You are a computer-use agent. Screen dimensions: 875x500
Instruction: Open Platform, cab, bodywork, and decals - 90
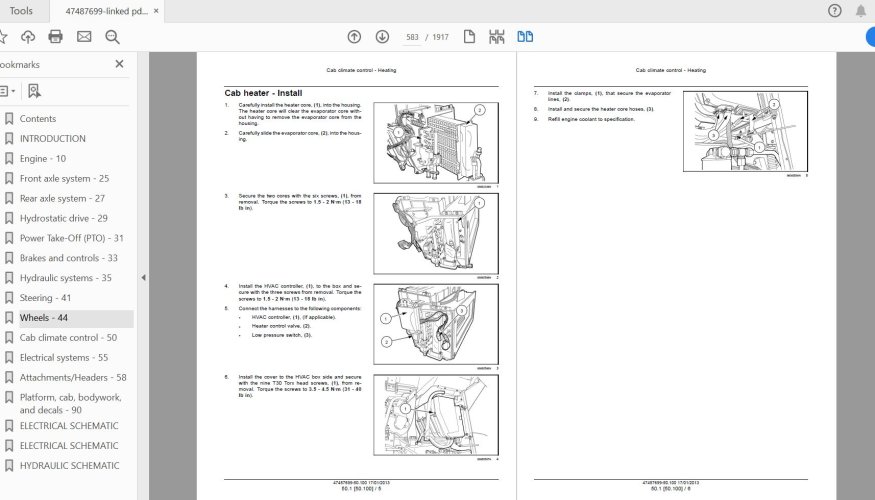pos(70,403)
